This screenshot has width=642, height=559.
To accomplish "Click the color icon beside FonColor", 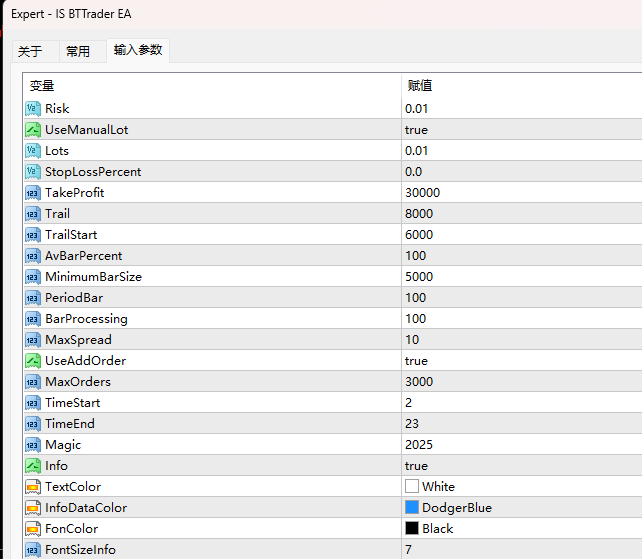I will pos(33,529).
